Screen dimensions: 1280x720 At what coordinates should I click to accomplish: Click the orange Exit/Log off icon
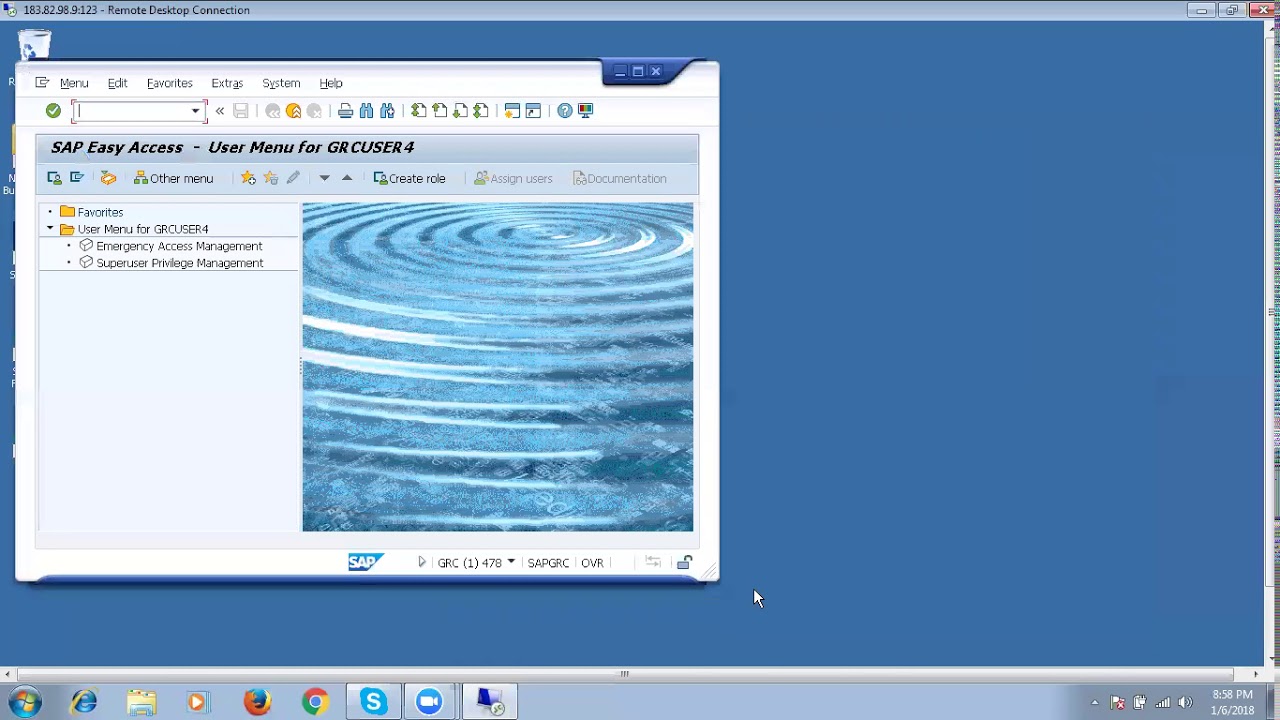tap(293, 111)
